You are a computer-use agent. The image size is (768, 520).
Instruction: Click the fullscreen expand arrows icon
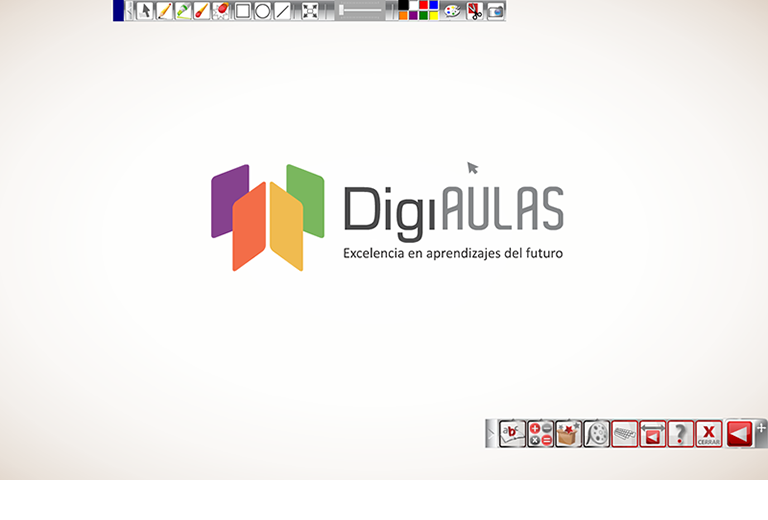pos(310,11)
